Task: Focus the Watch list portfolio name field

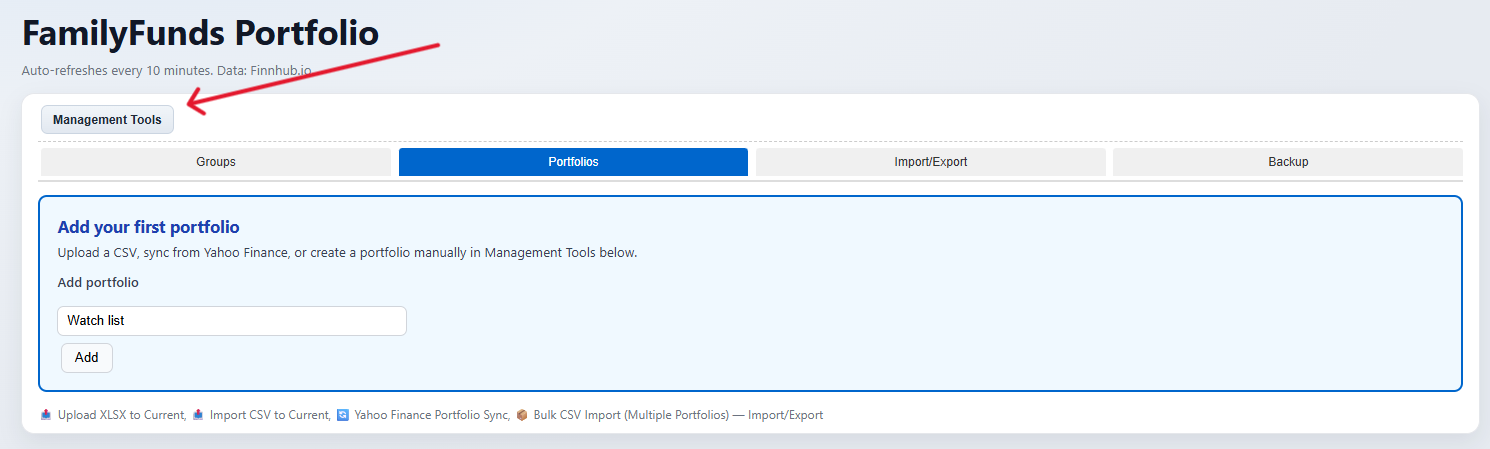Action: tap(232, 321)
